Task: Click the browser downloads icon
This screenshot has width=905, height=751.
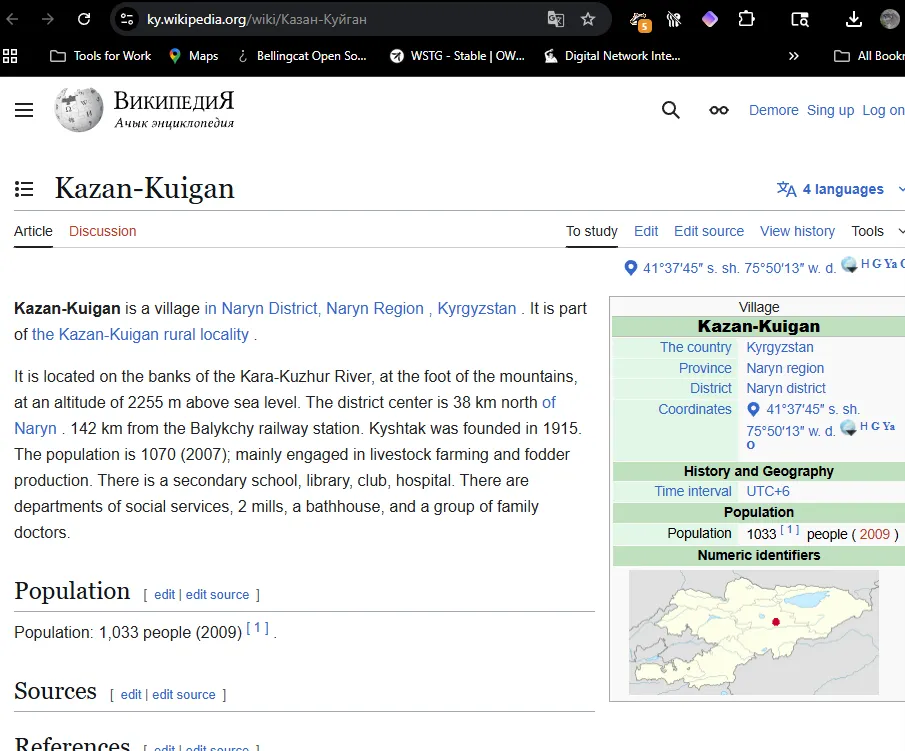Action: tap(853, 19)
